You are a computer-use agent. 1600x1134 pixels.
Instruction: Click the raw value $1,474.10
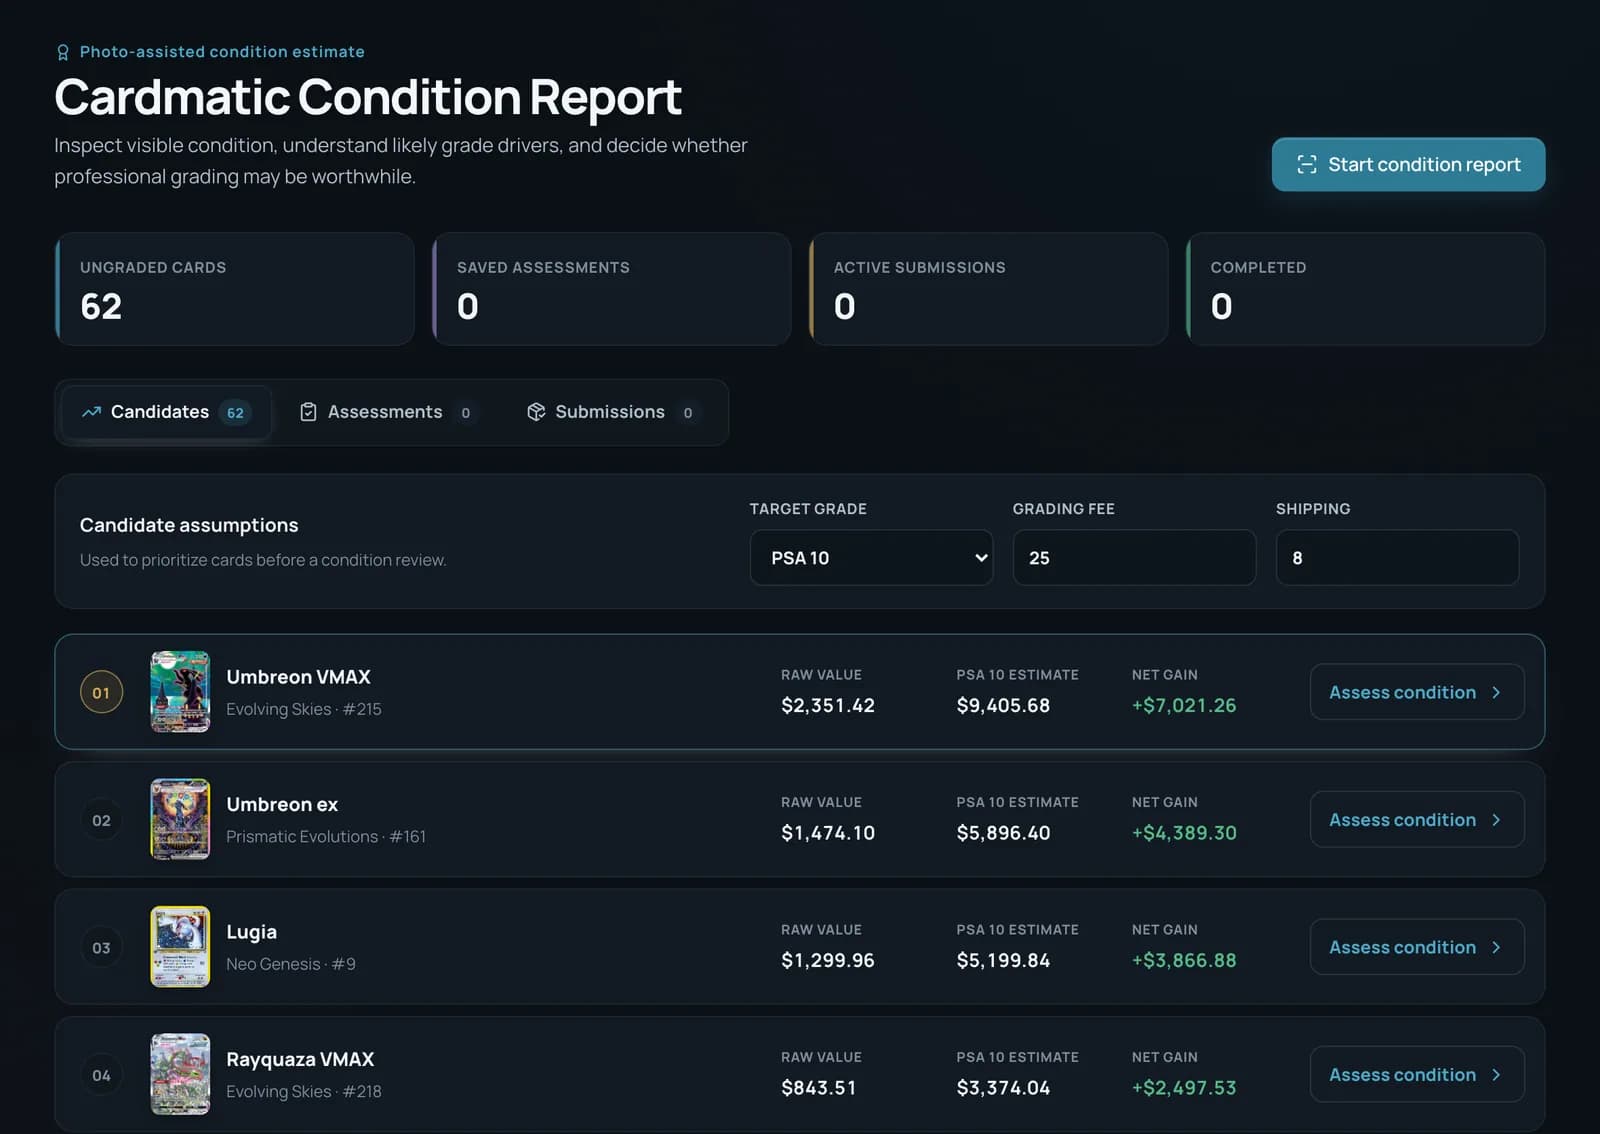[x=828, y=833]
